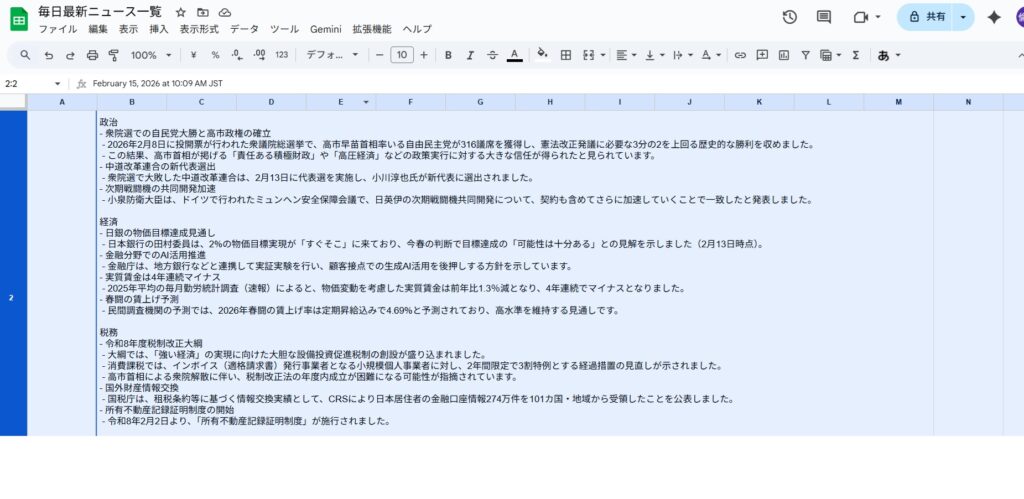Screen dimensions: 1024x499
Task: Click the undo arrow icon
Action: tap(48, 55)
